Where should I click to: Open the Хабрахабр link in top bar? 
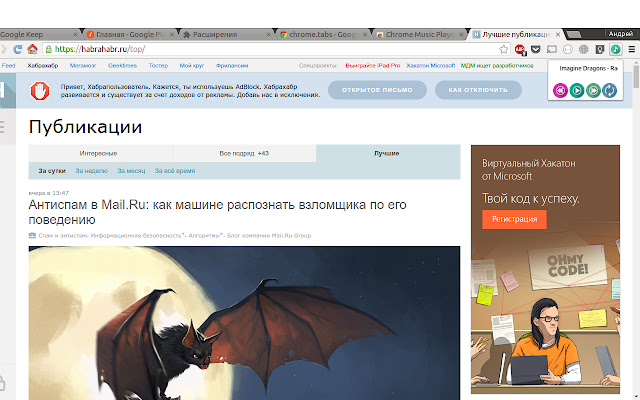[x=43, y=65]
